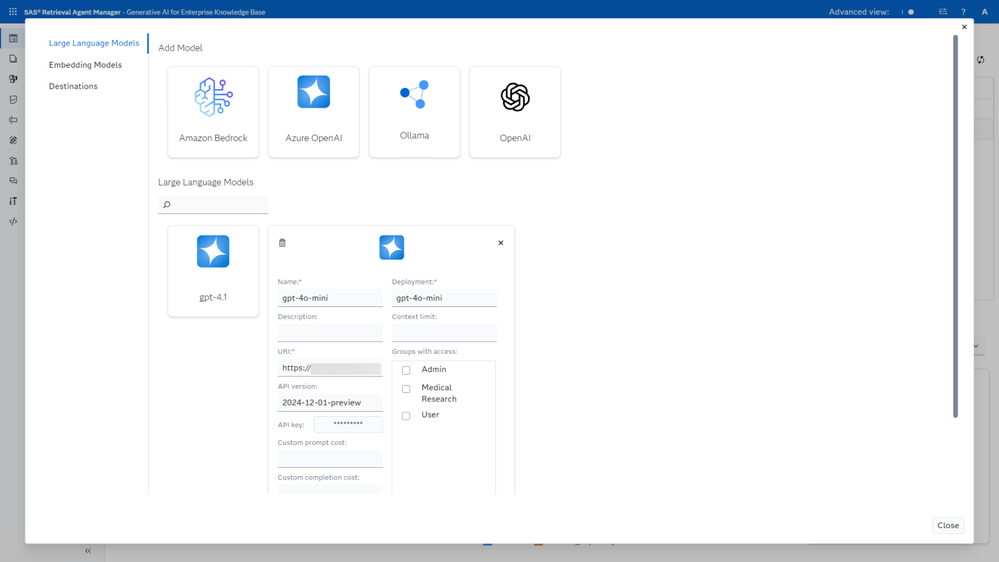
Task: Check the Medical Research group checkbox
Action: pos(406,389)
